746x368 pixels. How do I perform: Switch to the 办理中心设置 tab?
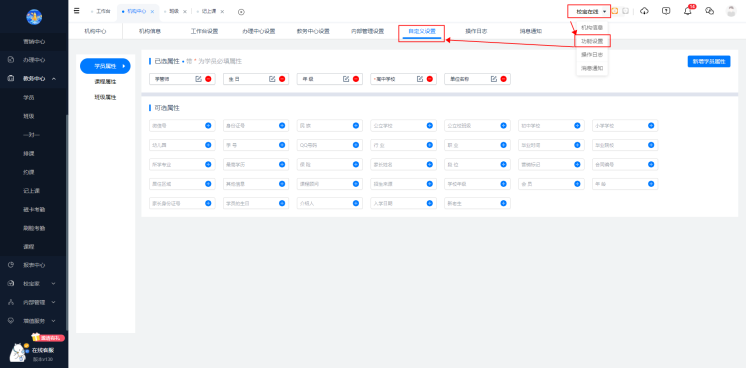(258, 31)
